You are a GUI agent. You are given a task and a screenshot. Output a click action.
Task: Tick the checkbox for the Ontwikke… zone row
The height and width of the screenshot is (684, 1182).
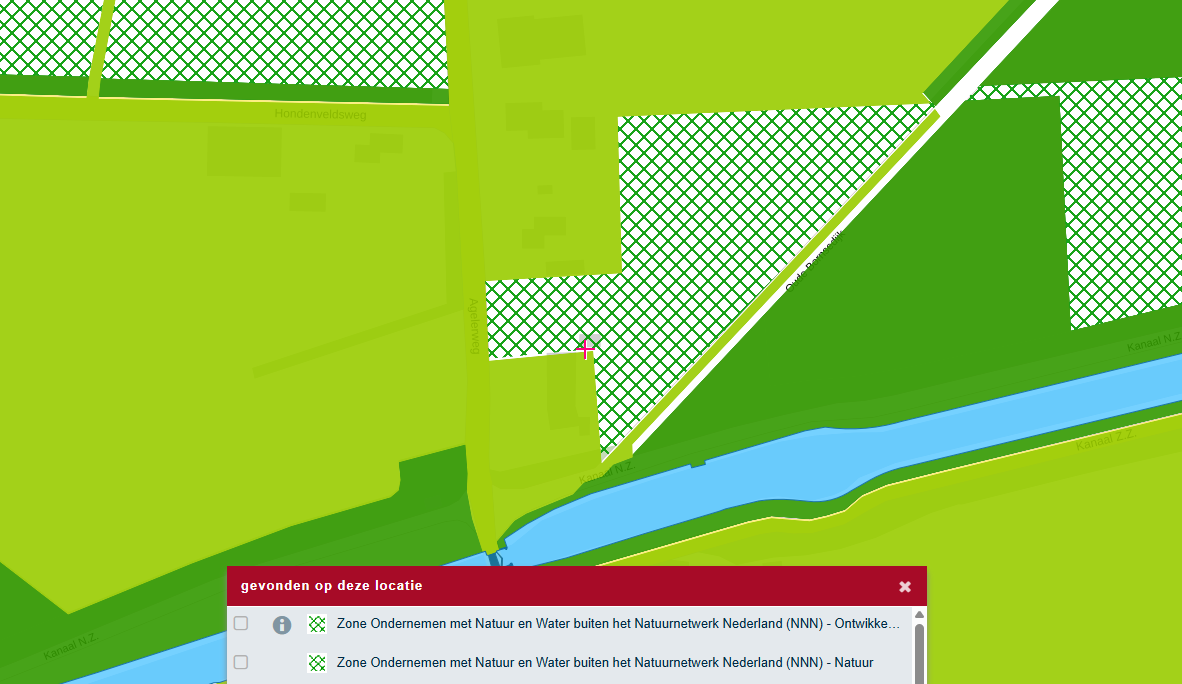[240, 624]
